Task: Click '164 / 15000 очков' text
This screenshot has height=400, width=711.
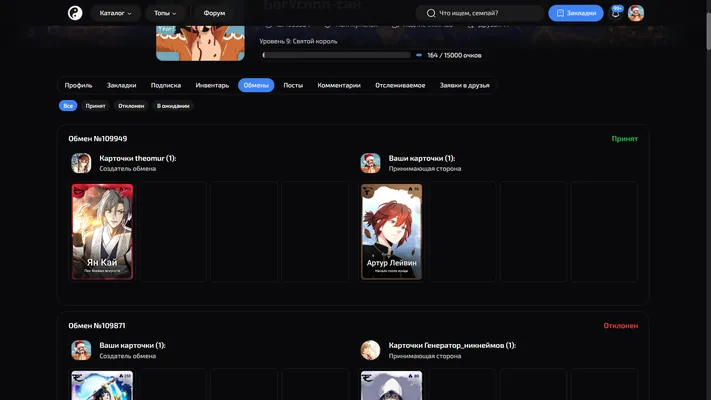Action: point(454,55)
